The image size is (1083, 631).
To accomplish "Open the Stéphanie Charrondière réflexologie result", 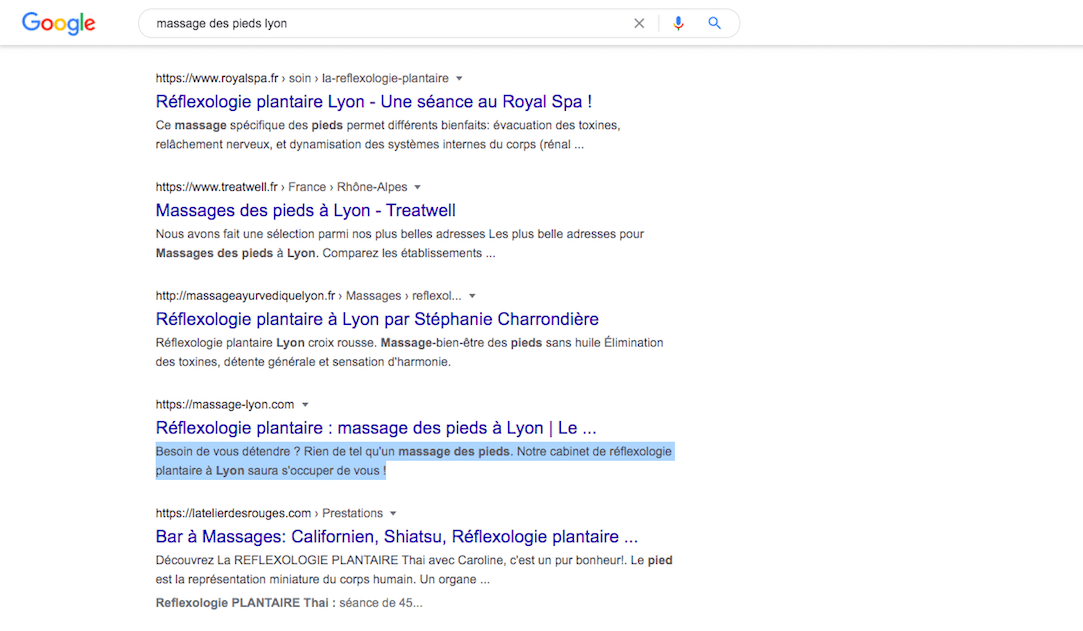I will pyautogui.click(x=377, y=319).
